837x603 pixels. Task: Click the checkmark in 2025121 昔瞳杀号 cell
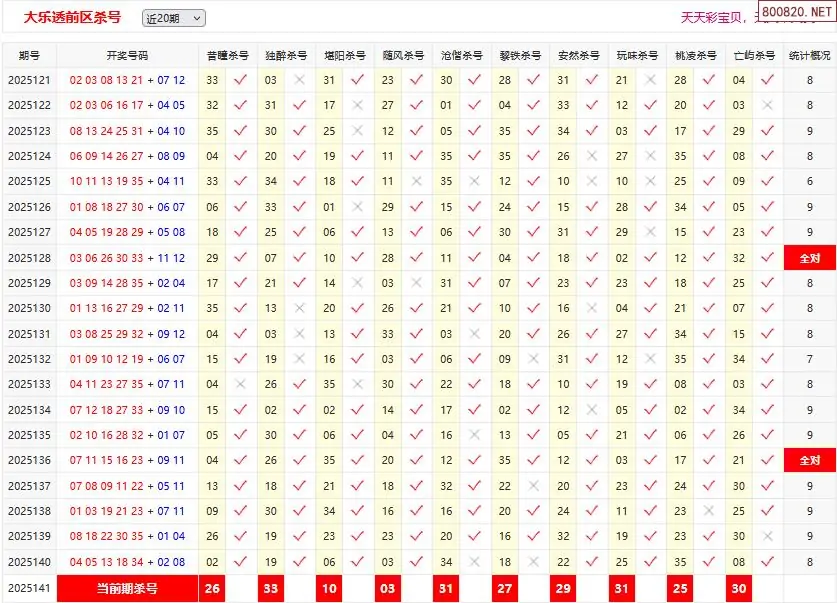click(240, 80)
